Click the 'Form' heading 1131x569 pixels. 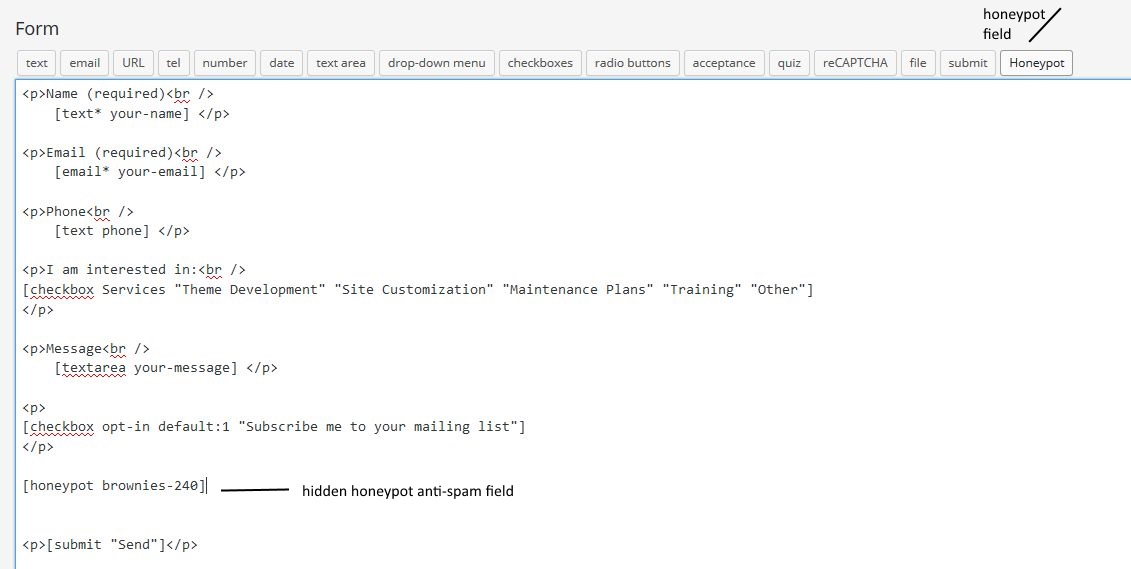(x=37, y=29)
